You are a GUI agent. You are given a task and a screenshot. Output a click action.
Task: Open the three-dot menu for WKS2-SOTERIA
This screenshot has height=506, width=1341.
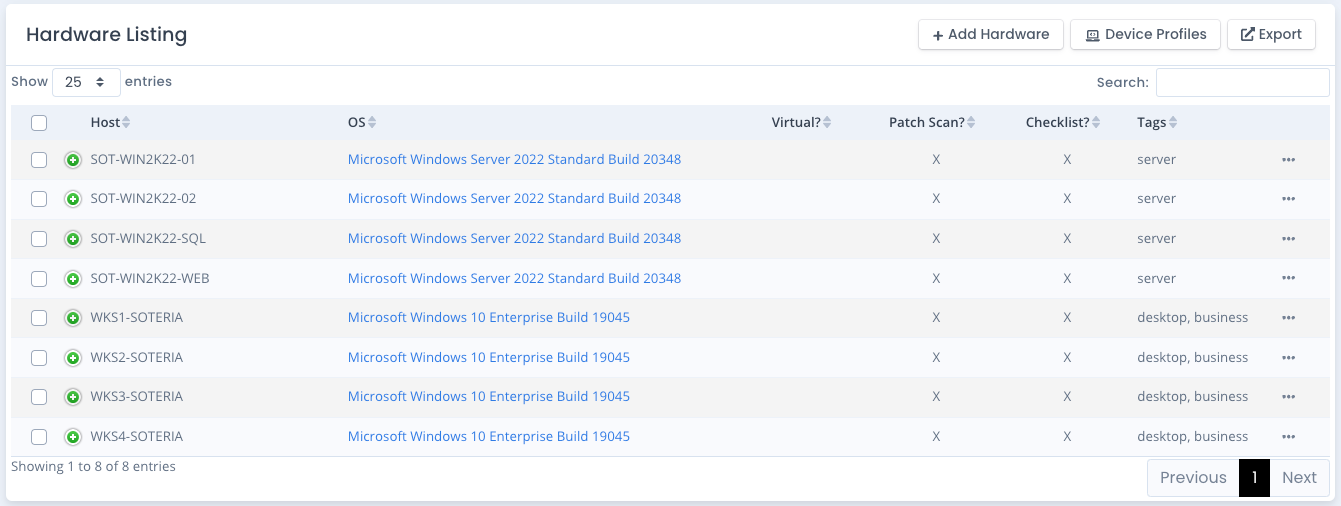tap(1288, 358)
